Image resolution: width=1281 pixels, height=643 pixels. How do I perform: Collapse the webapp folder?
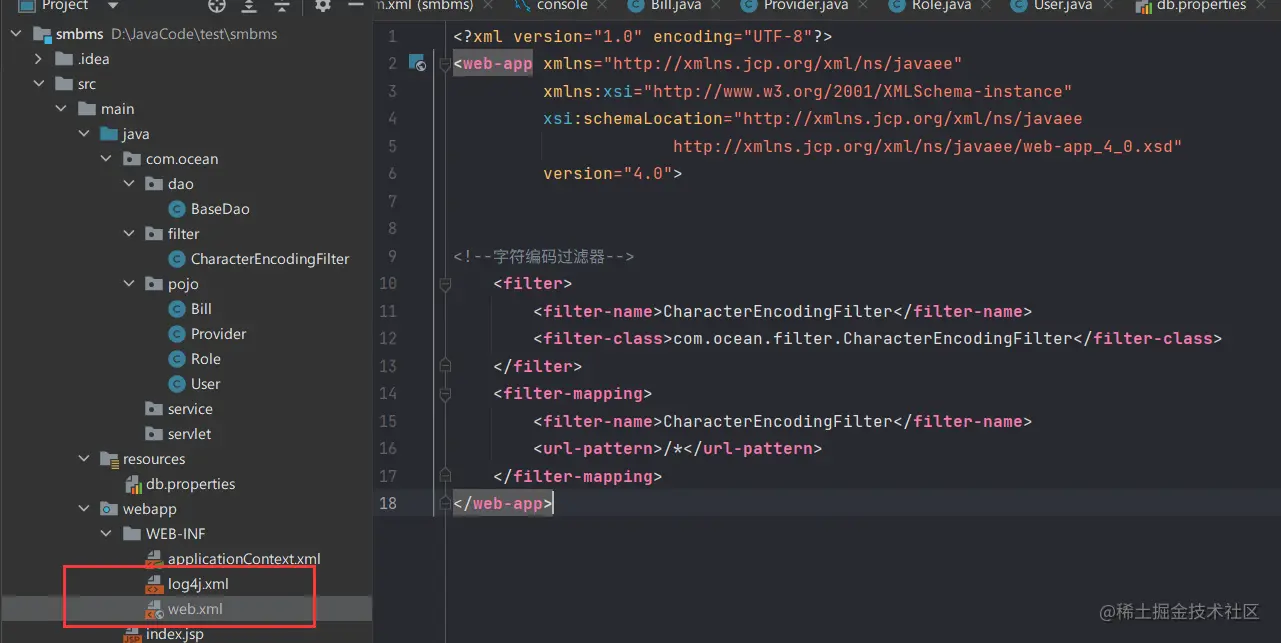tap(84, 509)
